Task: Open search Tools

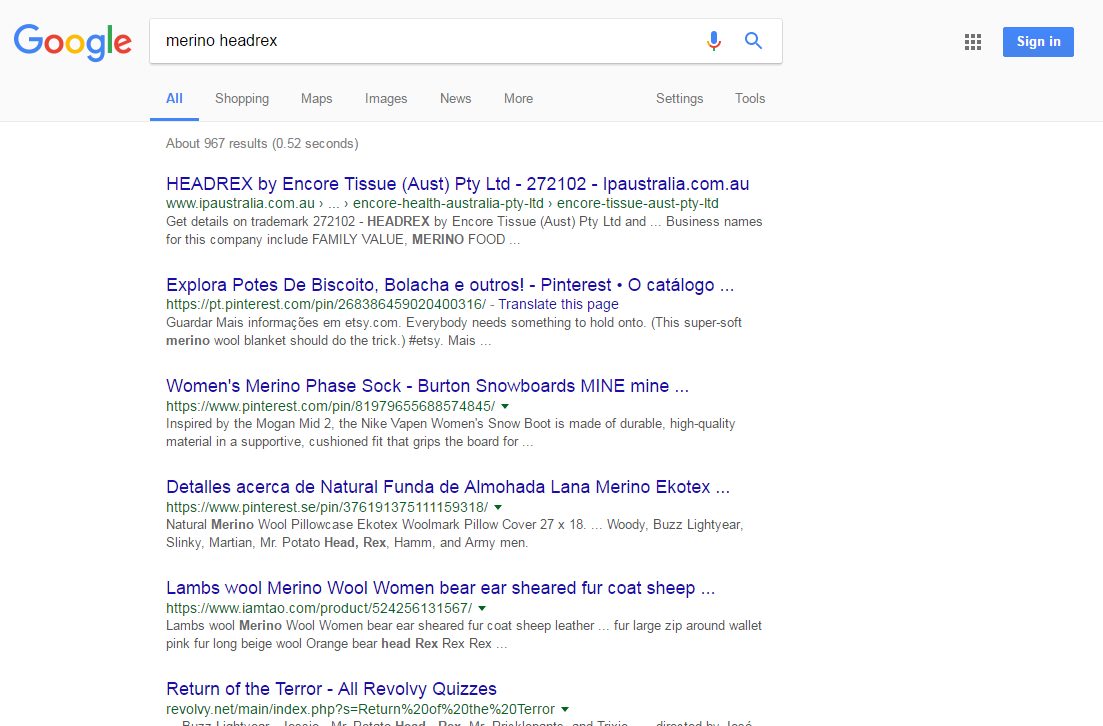Action: tap(750, 98)
